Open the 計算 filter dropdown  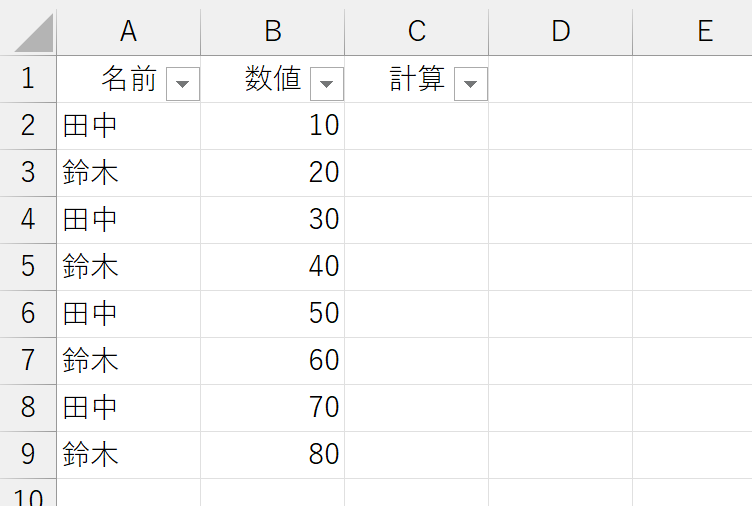pos(470,84)
